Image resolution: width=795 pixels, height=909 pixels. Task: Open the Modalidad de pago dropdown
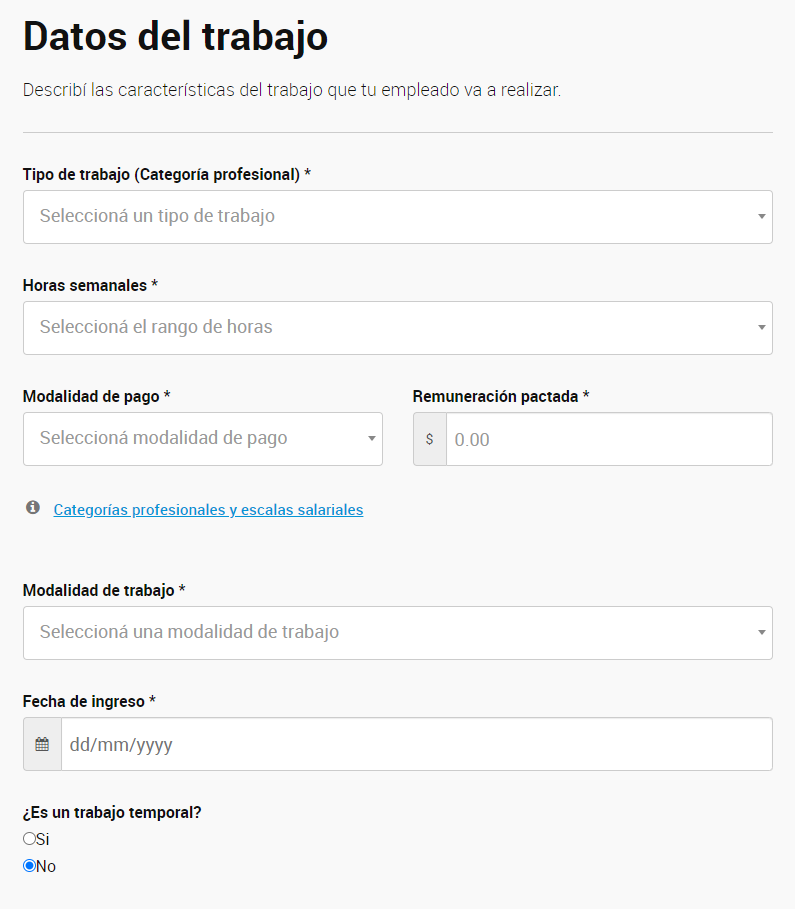(x=203, y=439)
